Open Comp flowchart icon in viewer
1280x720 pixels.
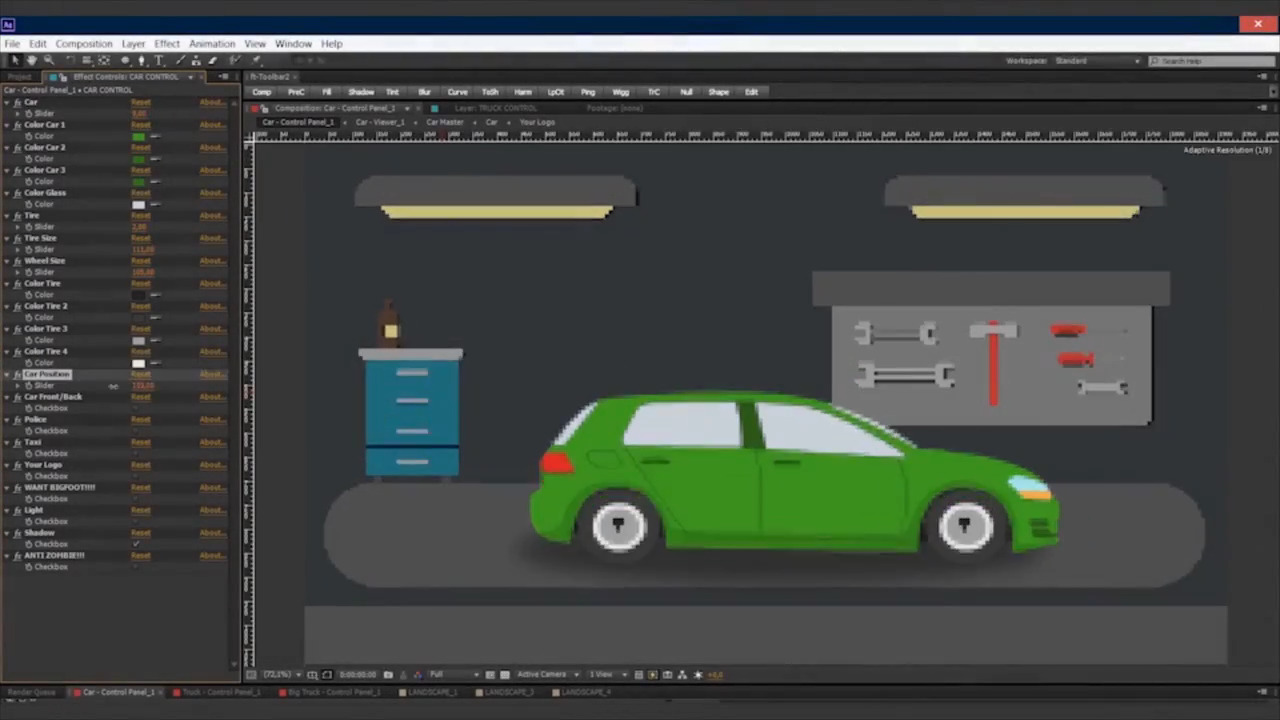click(682, 674)
